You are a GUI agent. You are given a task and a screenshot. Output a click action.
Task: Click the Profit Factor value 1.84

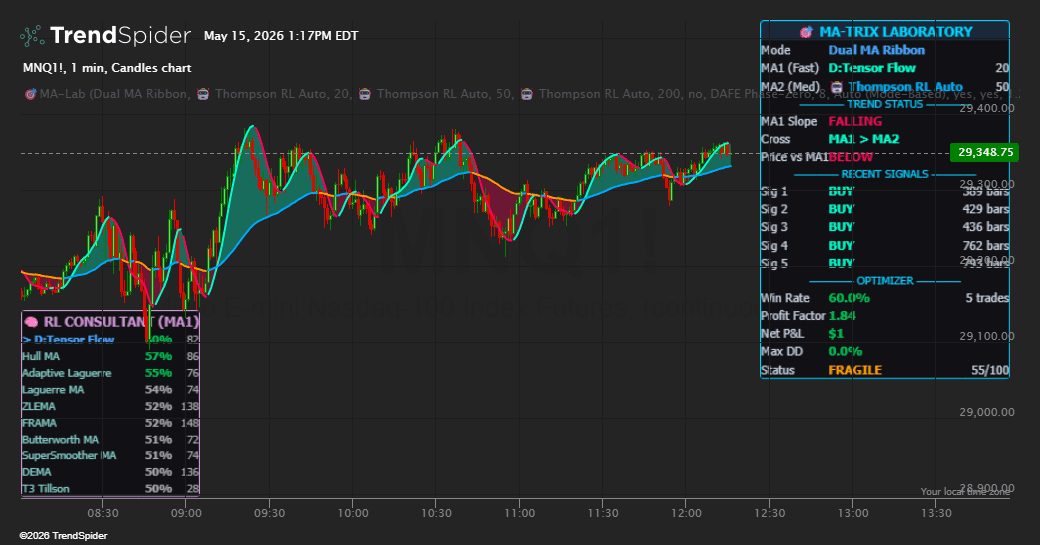pyautogui.click(x=842, y=316)
